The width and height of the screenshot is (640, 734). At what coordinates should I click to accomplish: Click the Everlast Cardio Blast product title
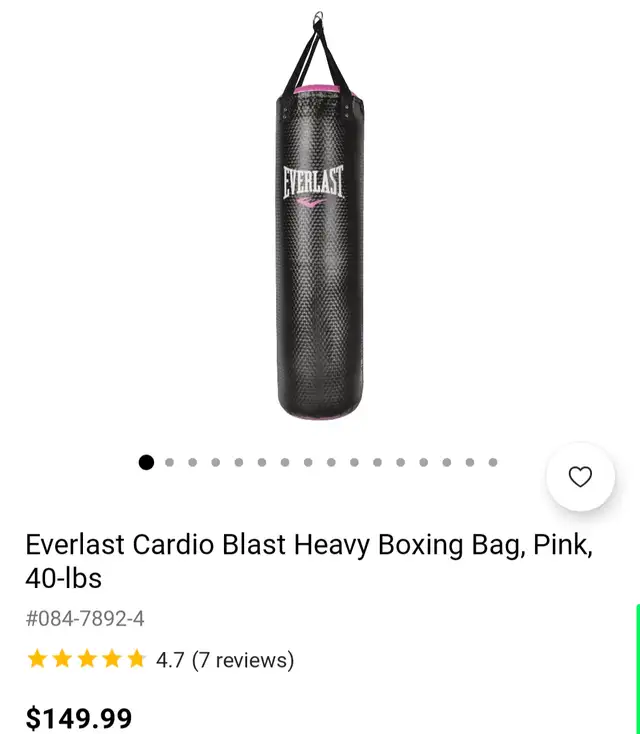point(309,561)
